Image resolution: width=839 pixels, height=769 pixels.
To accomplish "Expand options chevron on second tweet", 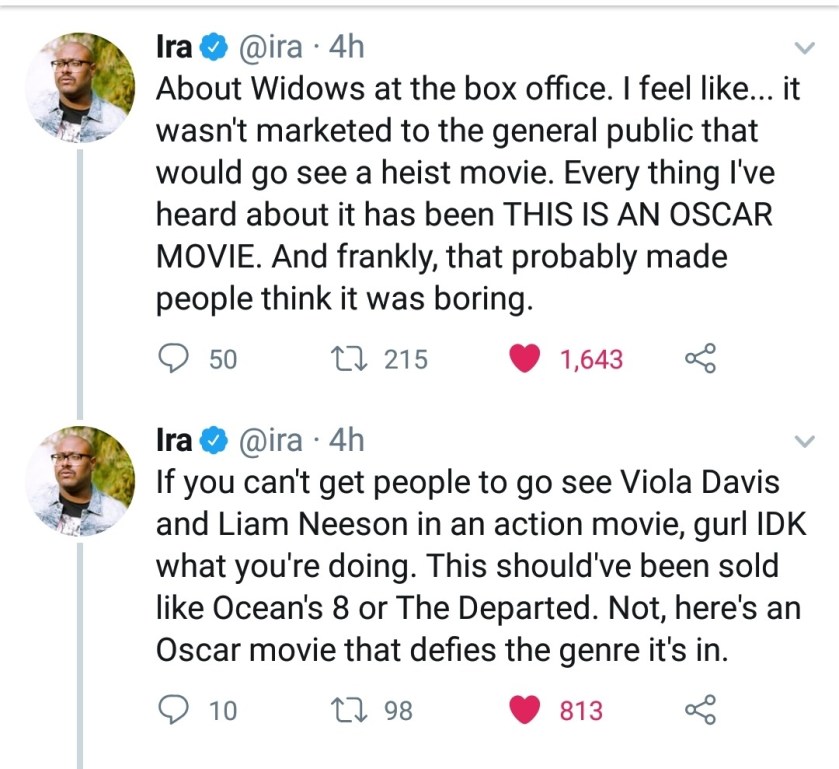I will [803, 439].
